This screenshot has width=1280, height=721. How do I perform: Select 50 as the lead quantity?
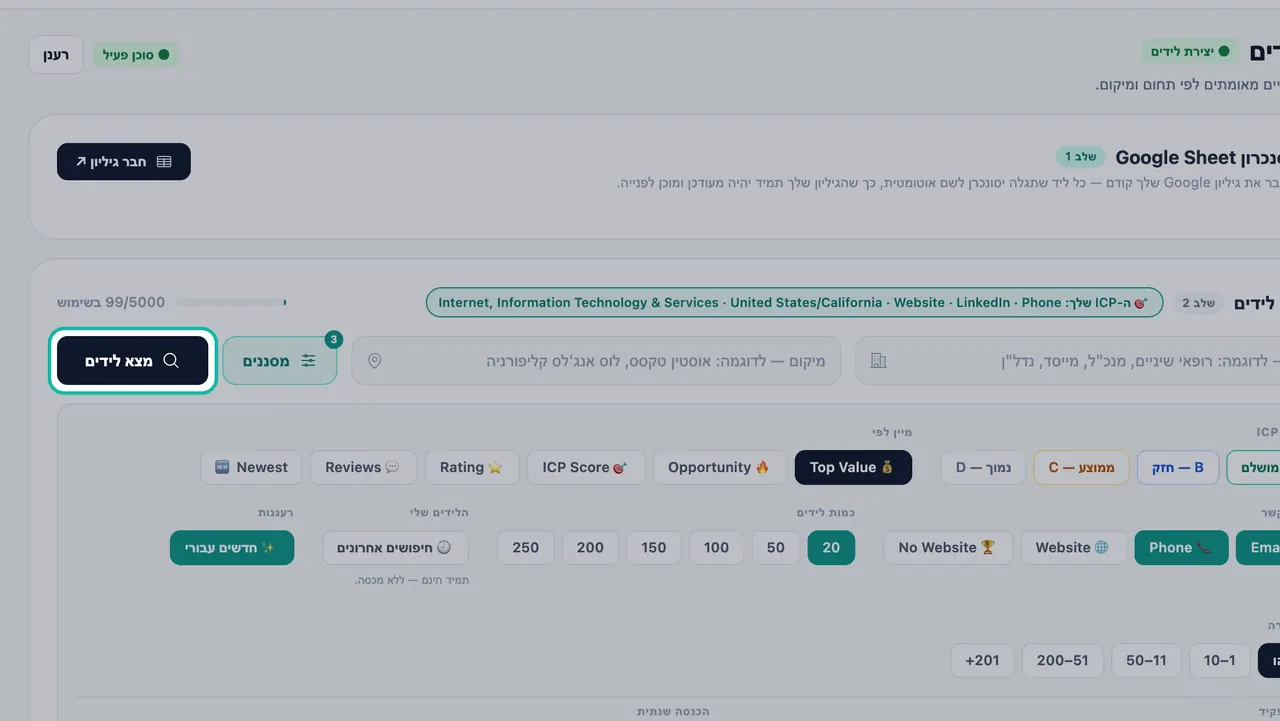(776, 548)
